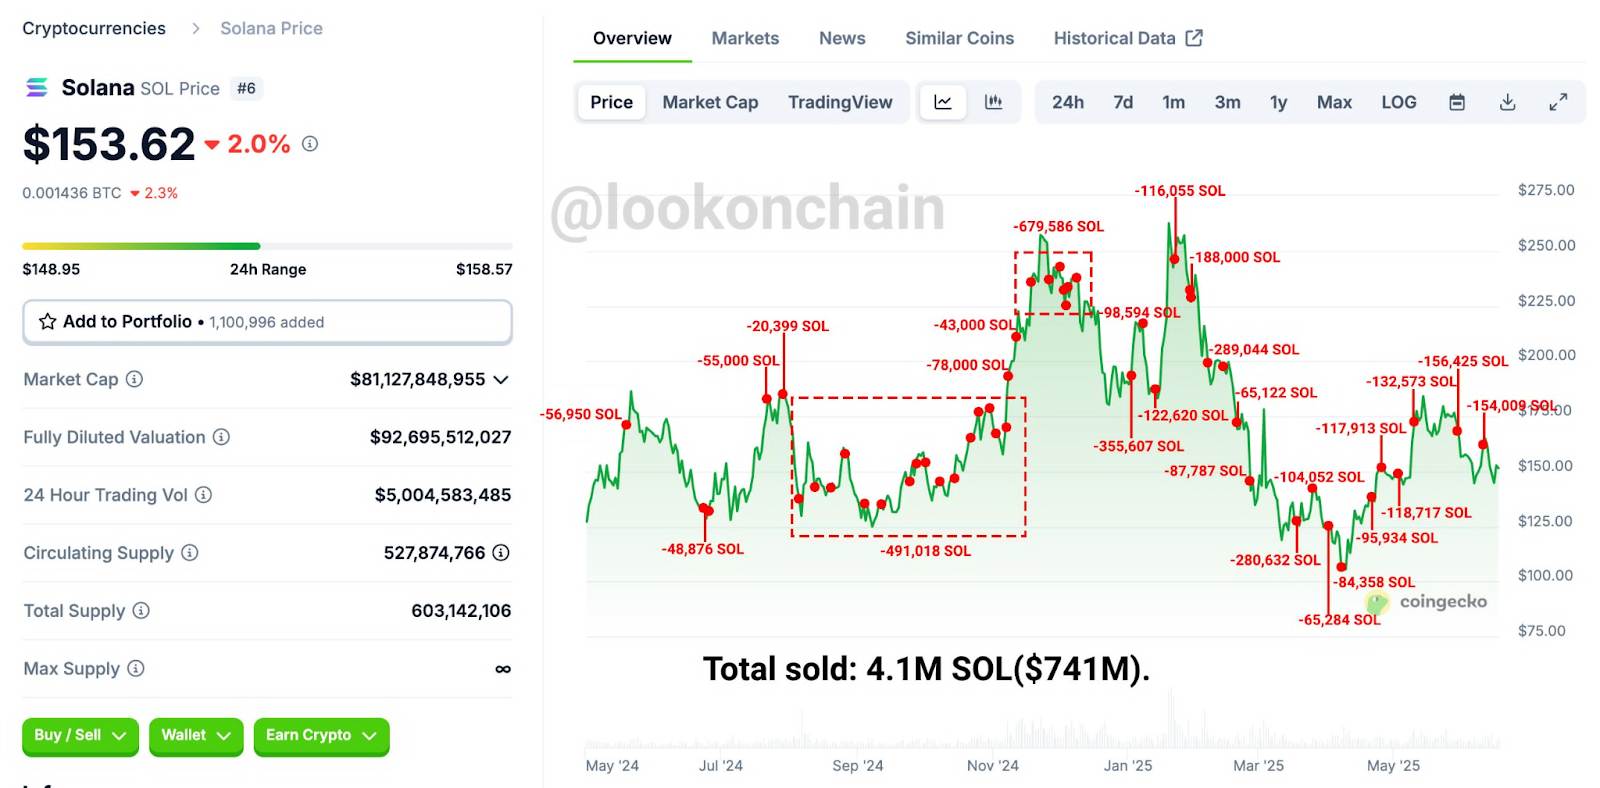Open the Buy / Sell dropdown
The width and height of the screenshot is (1600, 788).
click(80, 736)
